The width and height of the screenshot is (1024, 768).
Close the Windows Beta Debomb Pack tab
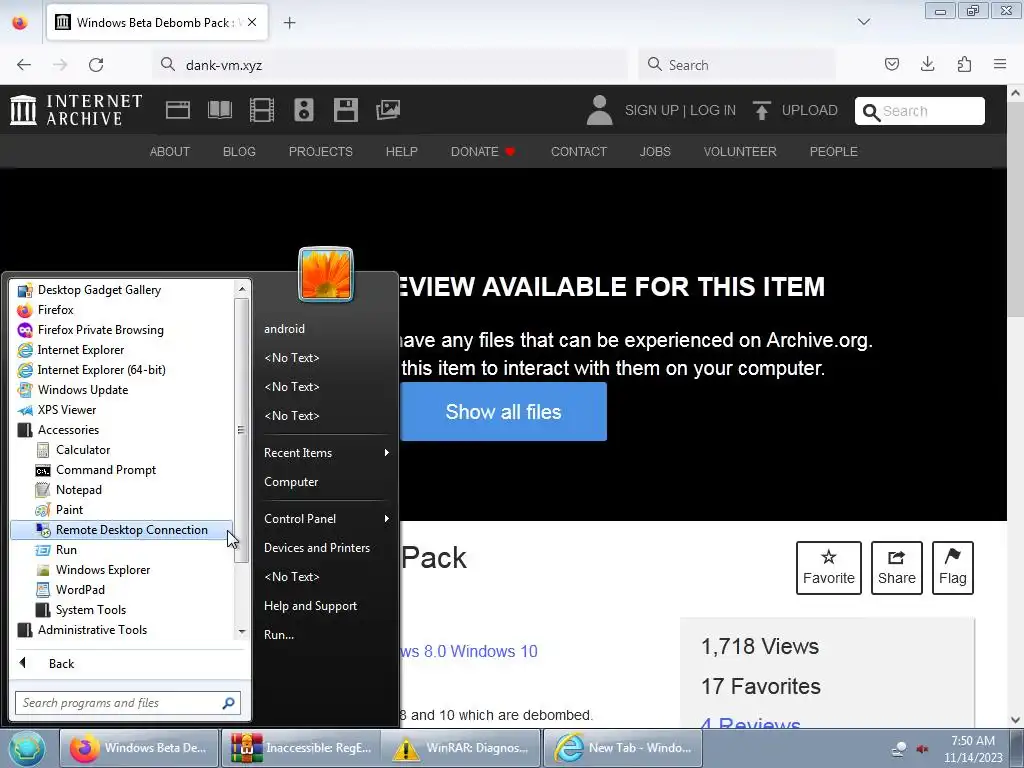click(252, 22)
